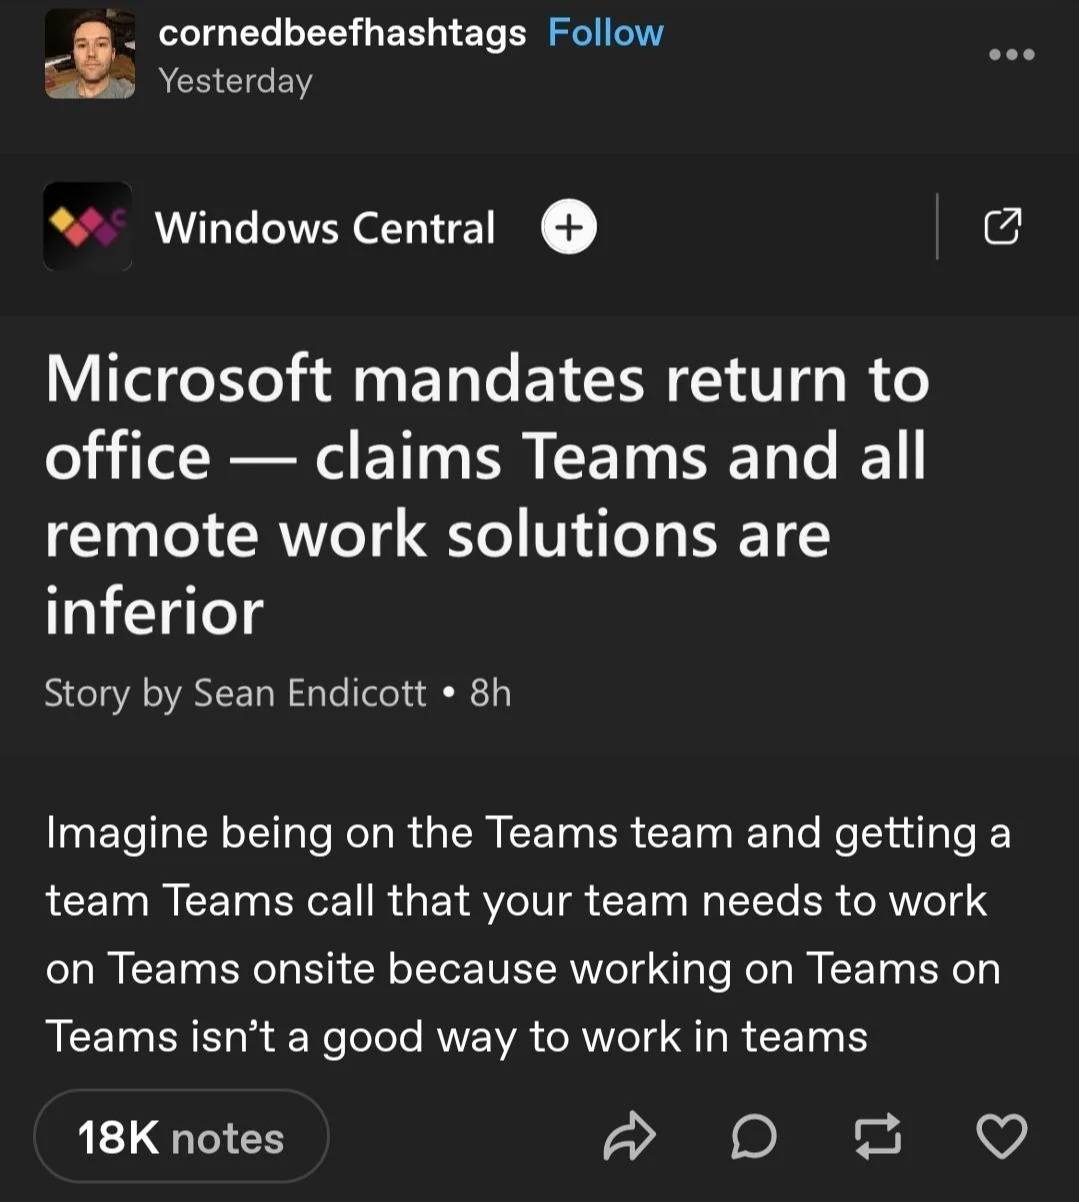Image resolution: width=1079 pixels, height=1202 pixels.
Task: Share the post using the arrow icon
Action: [629, 1137]
